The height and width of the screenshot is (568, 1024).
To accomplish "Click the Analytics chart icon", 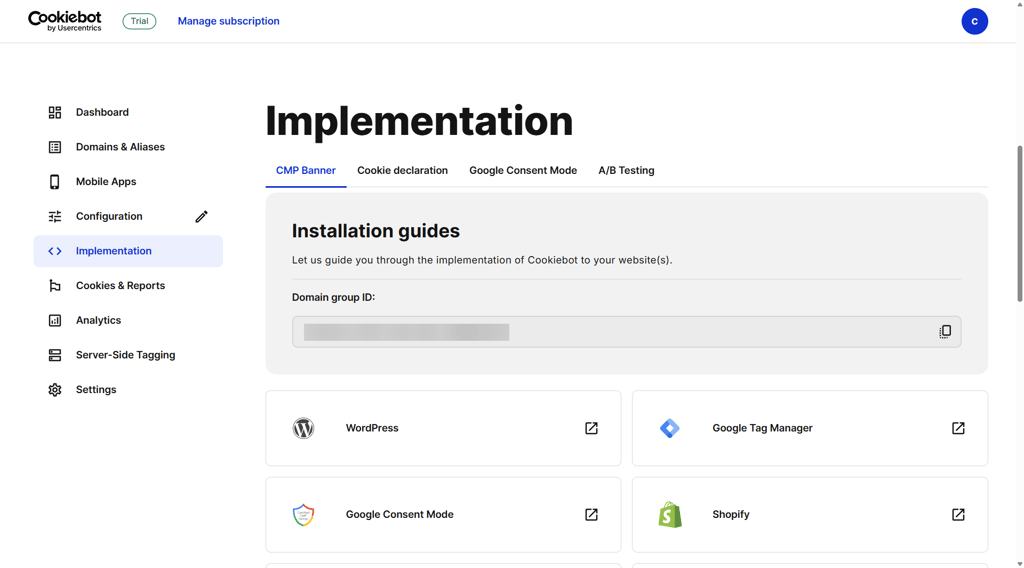I will (55, 320).
